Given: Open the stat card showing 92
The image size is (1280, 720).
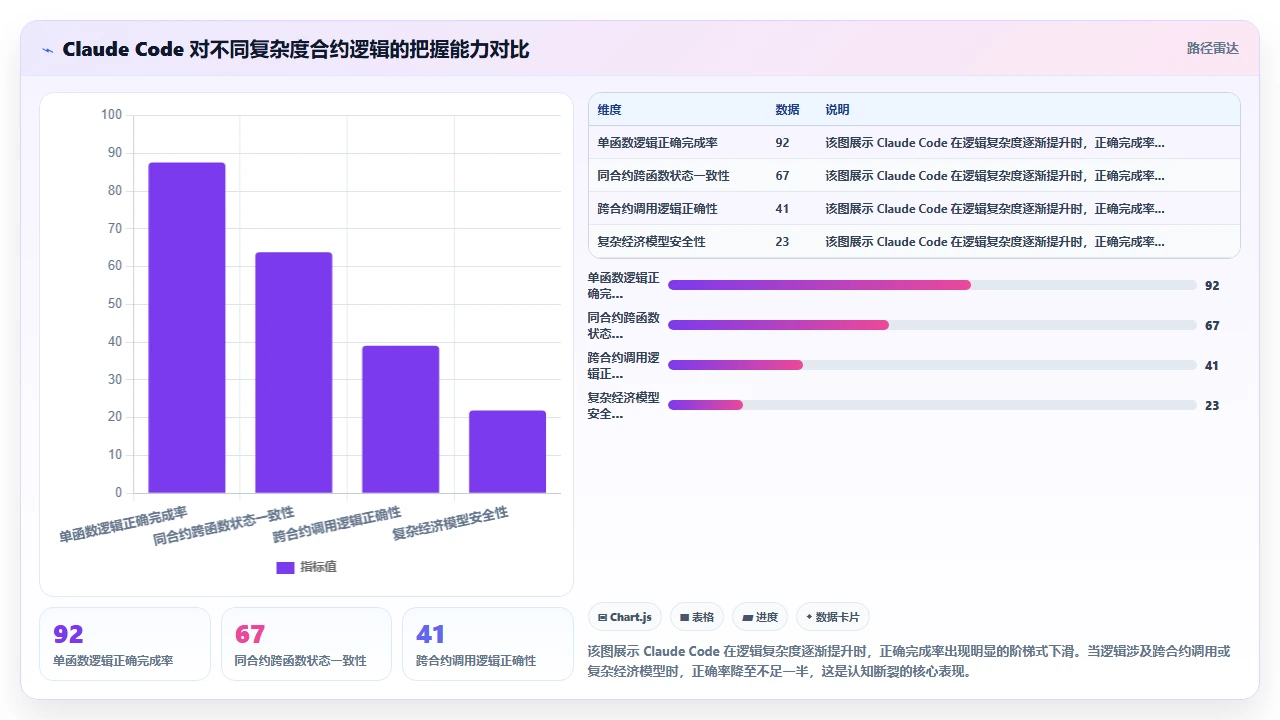Looking at the screenshot, I should click(x=125, y=644).
